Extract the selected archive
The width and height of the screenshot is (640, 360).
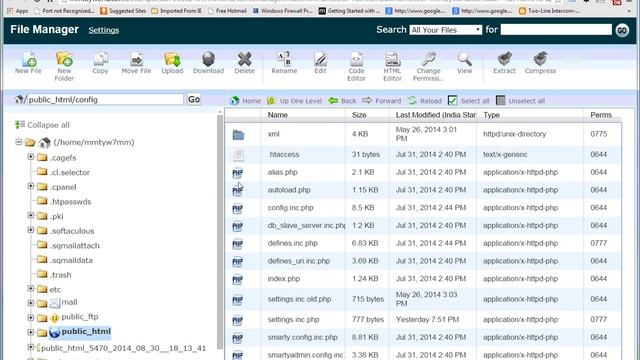click(x=504, y=62)
